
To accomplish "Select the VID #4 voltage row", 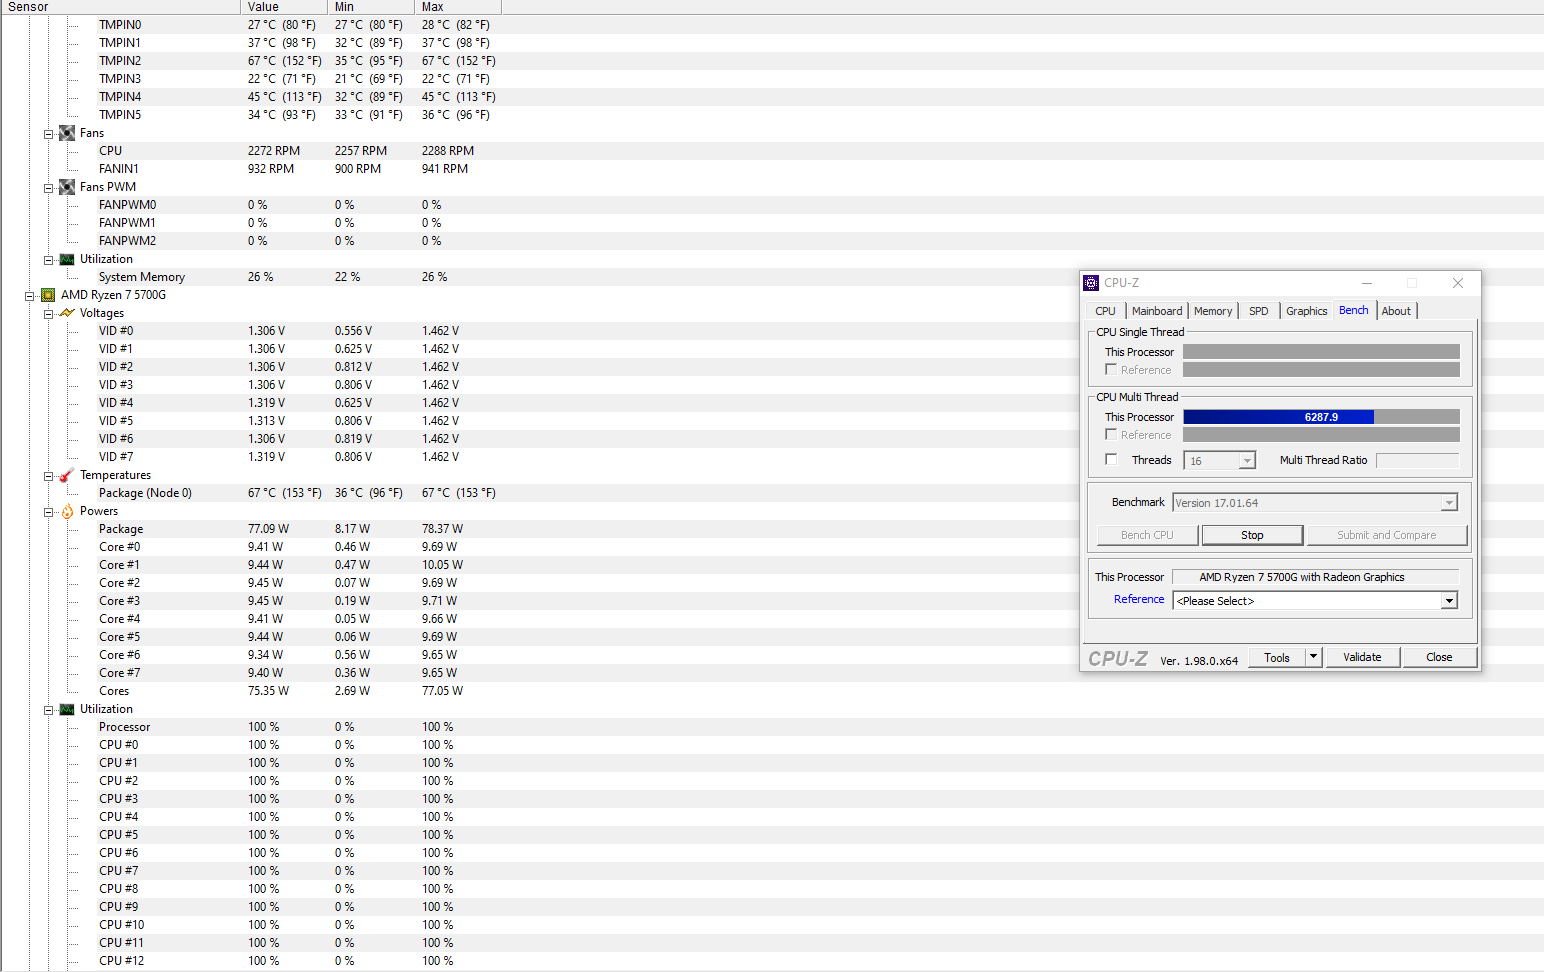I will pos(772,403).
